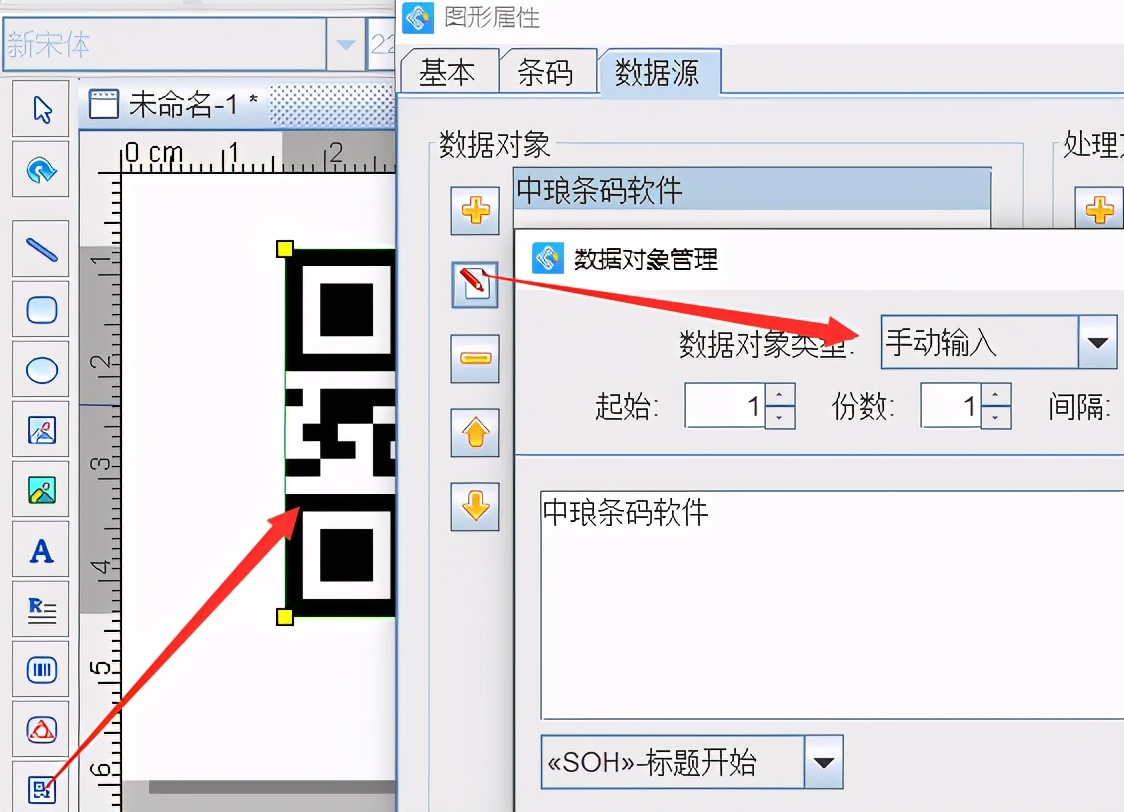Click the 未命名-1 document tab
The height and width of the screenshot is (812, 1124).
coord(174,105)
